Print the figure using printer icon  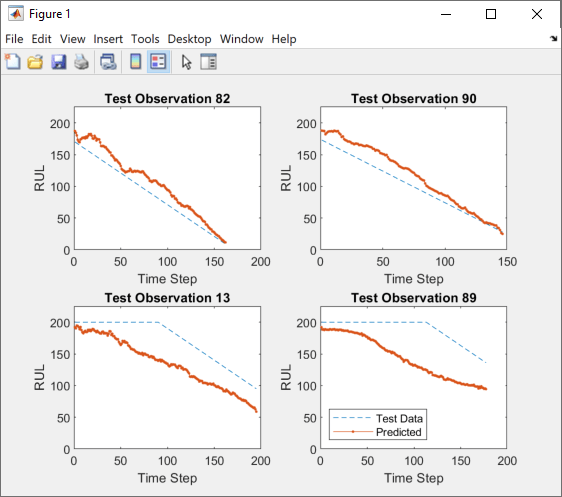(x=81, y=62)
